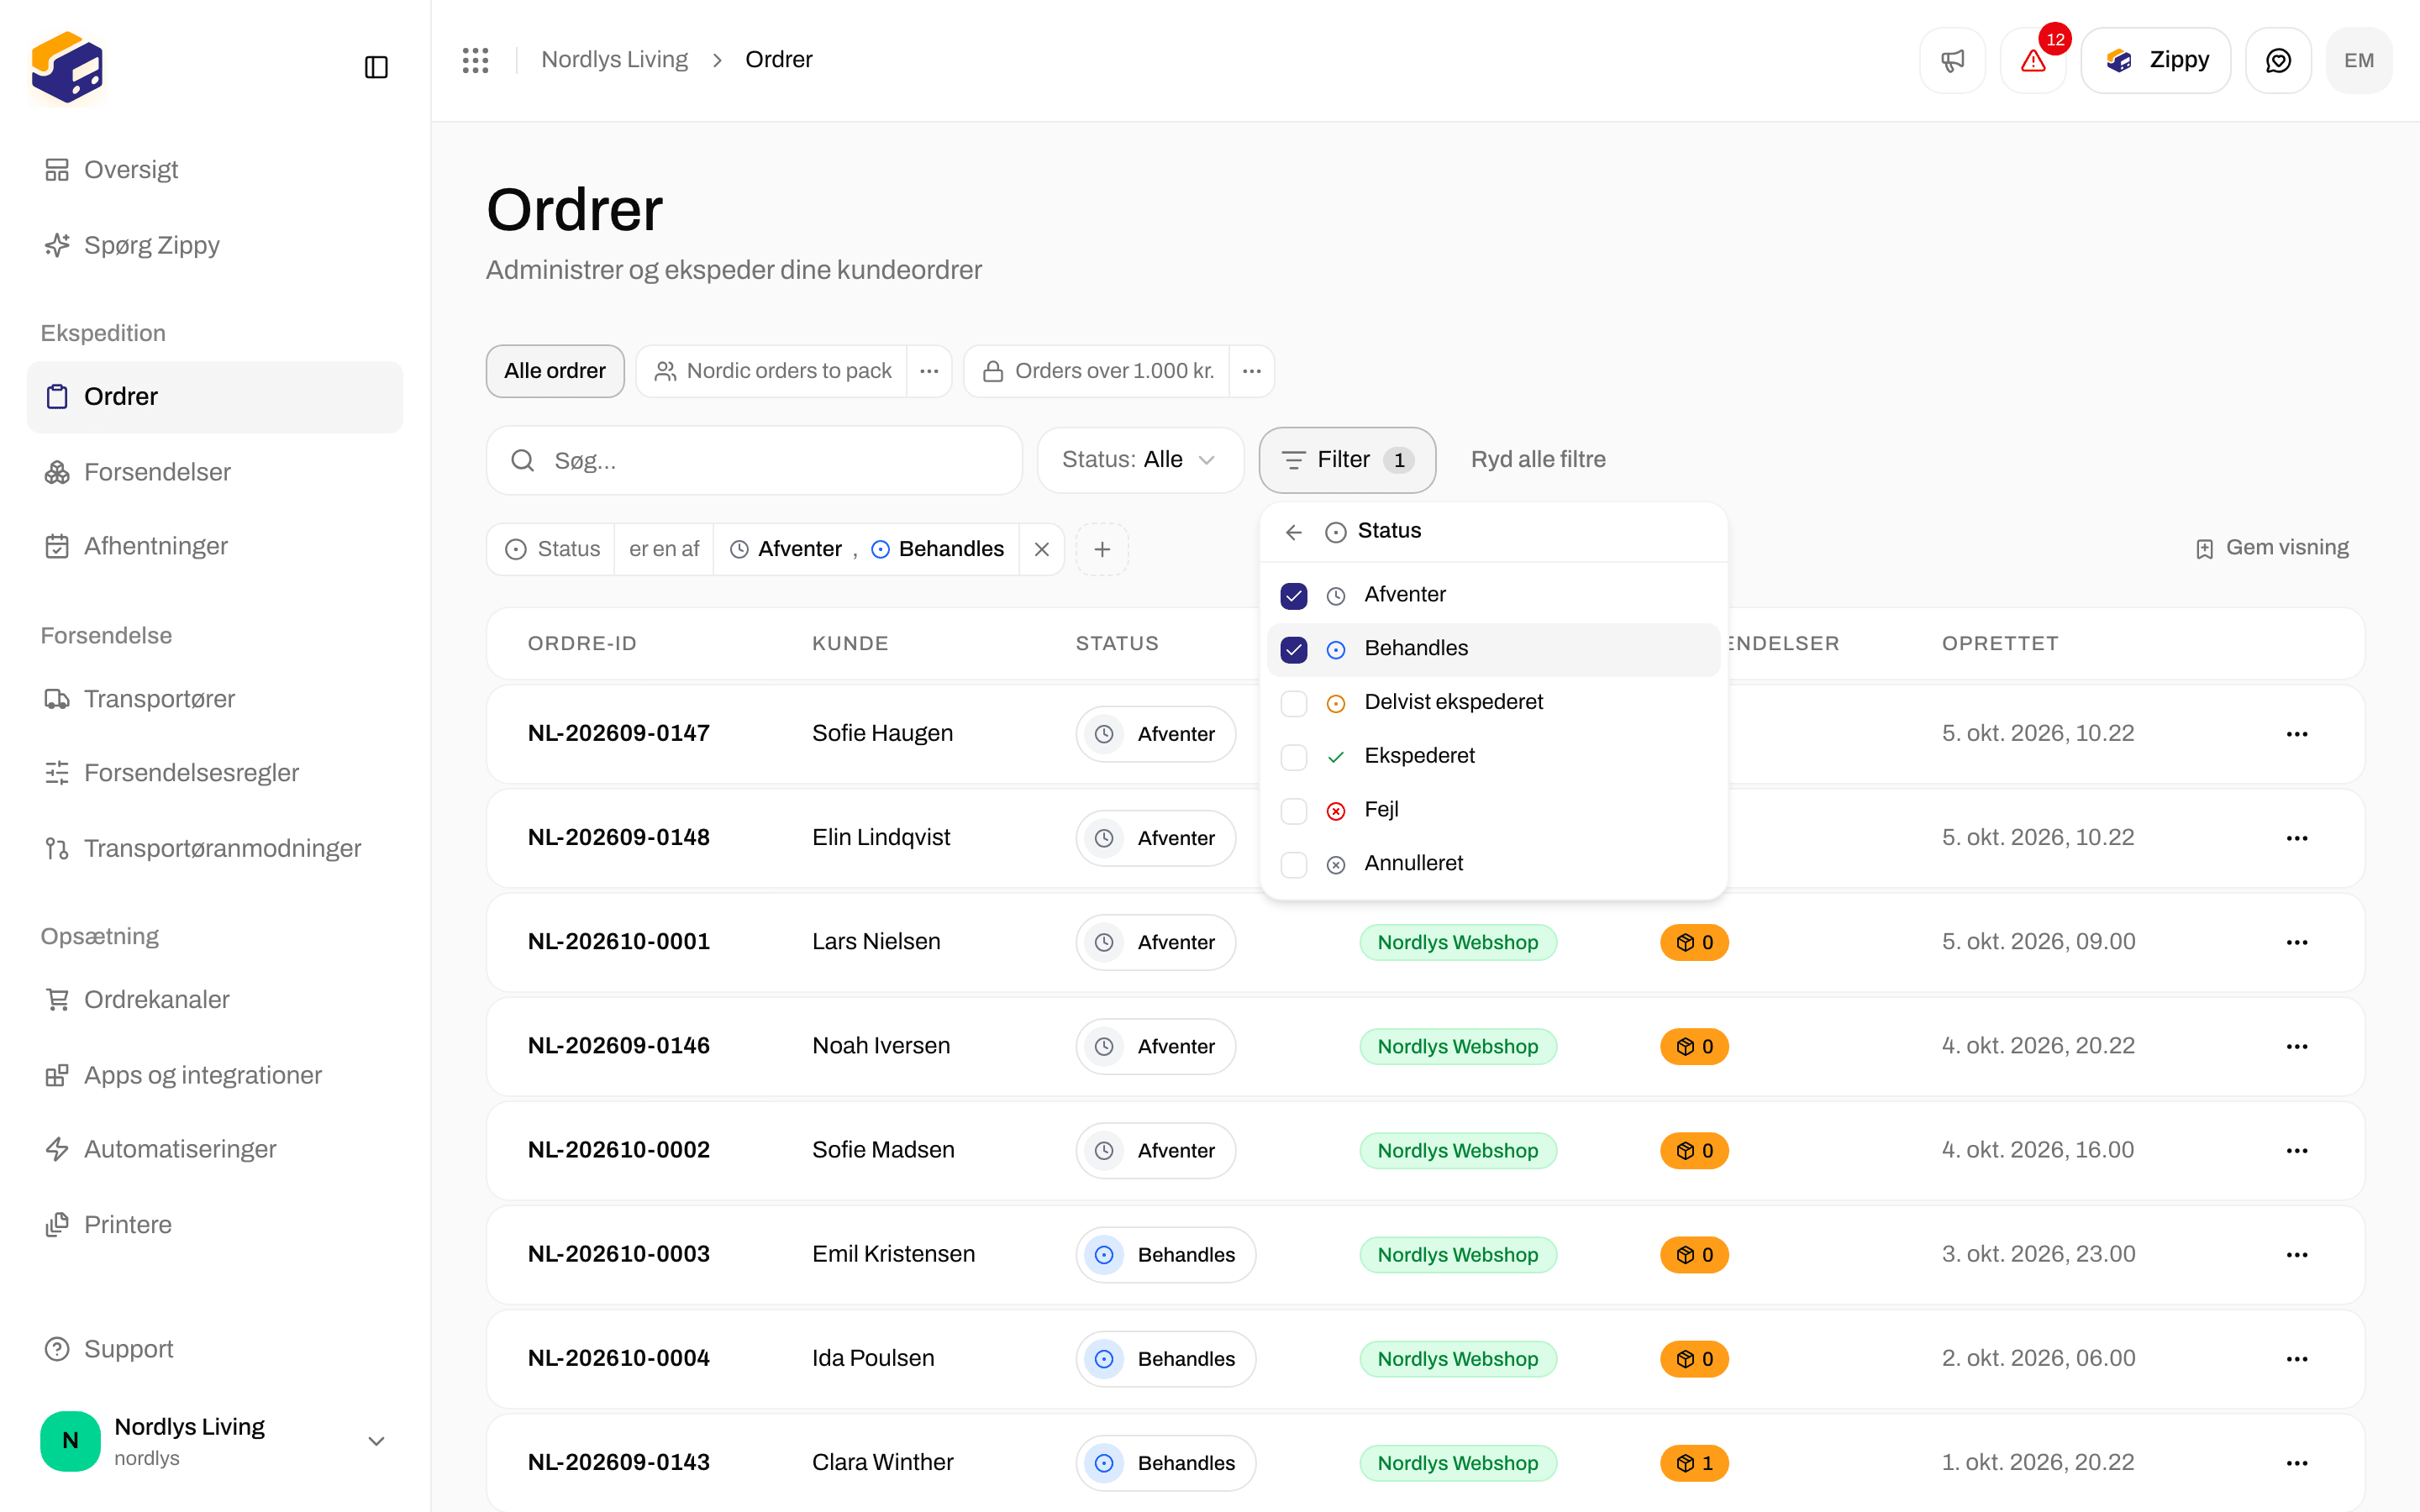This screenshot has width=2420, height=1512.
Task: Open row actions for NL-202610-0004
Action: coord(2297,1358)
